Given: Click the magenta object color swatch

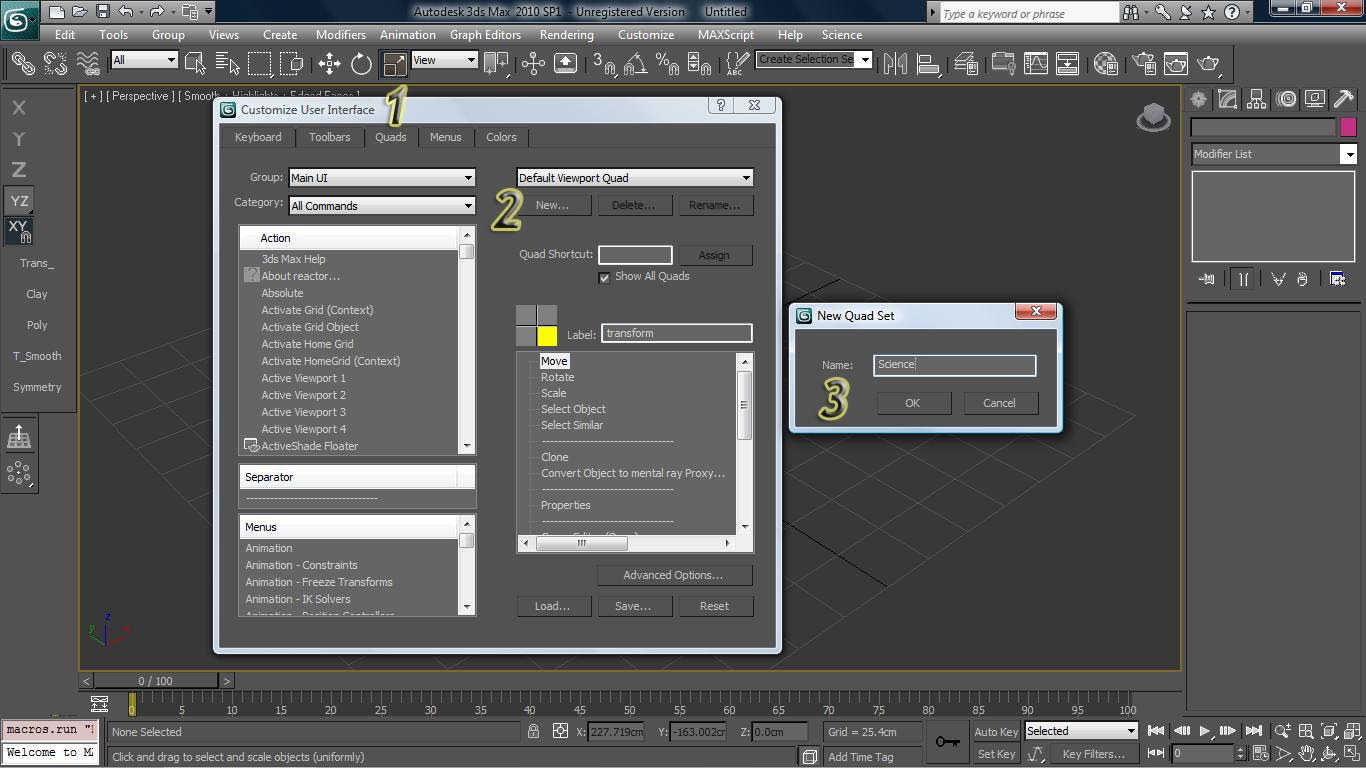Looking at the screenshot, I should 1350,127.
